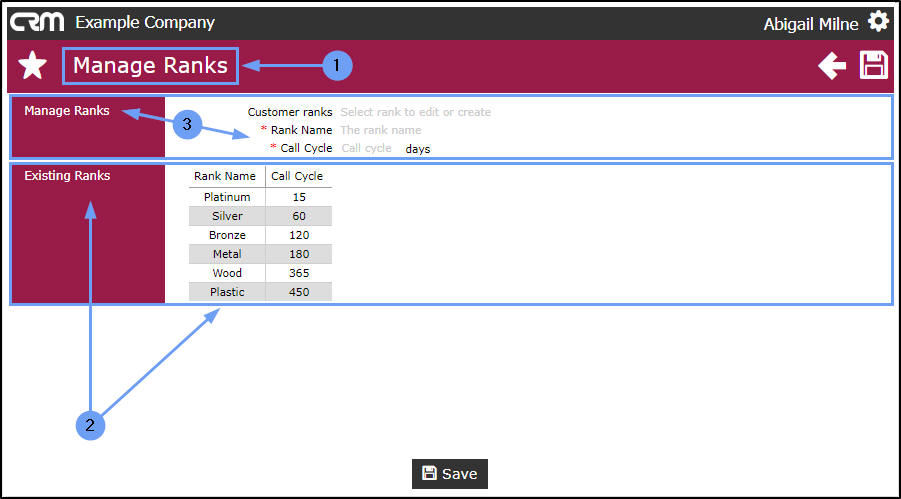Click the Manage Ranks sidebar section label
The image size is (901, 499).
click(67, 110)
